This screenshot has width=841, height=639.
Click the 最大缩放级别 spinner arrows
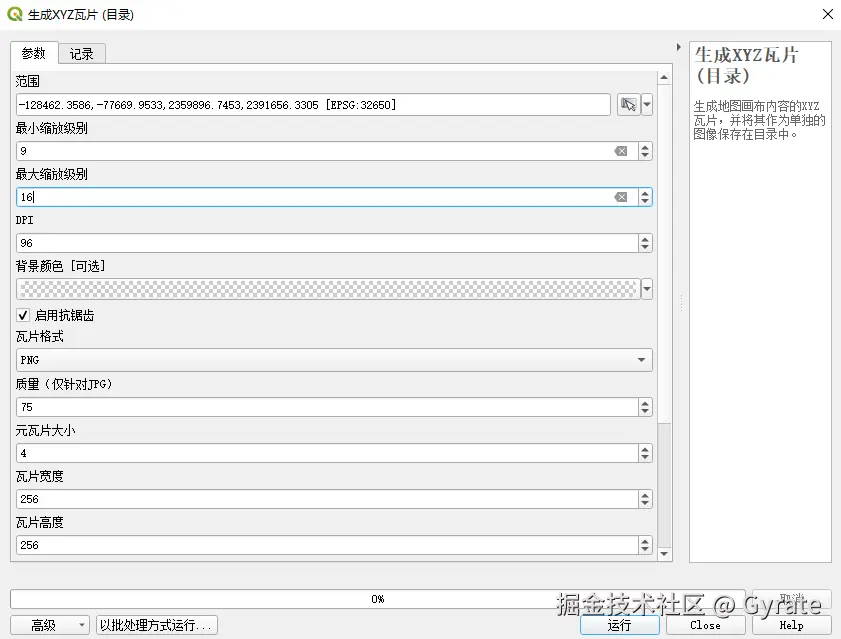click(x=645, y=197)
